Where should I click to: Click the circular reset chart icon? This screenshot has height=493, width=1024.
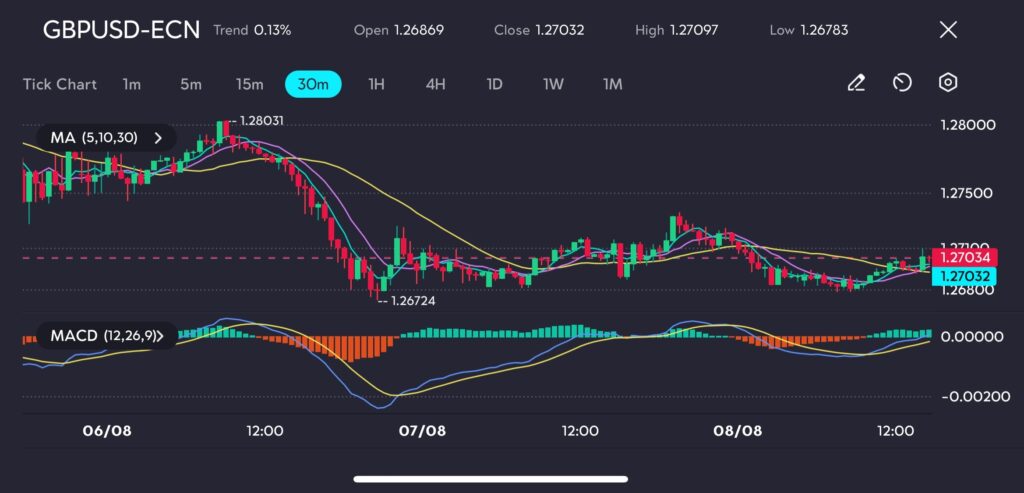coord(902,83)
